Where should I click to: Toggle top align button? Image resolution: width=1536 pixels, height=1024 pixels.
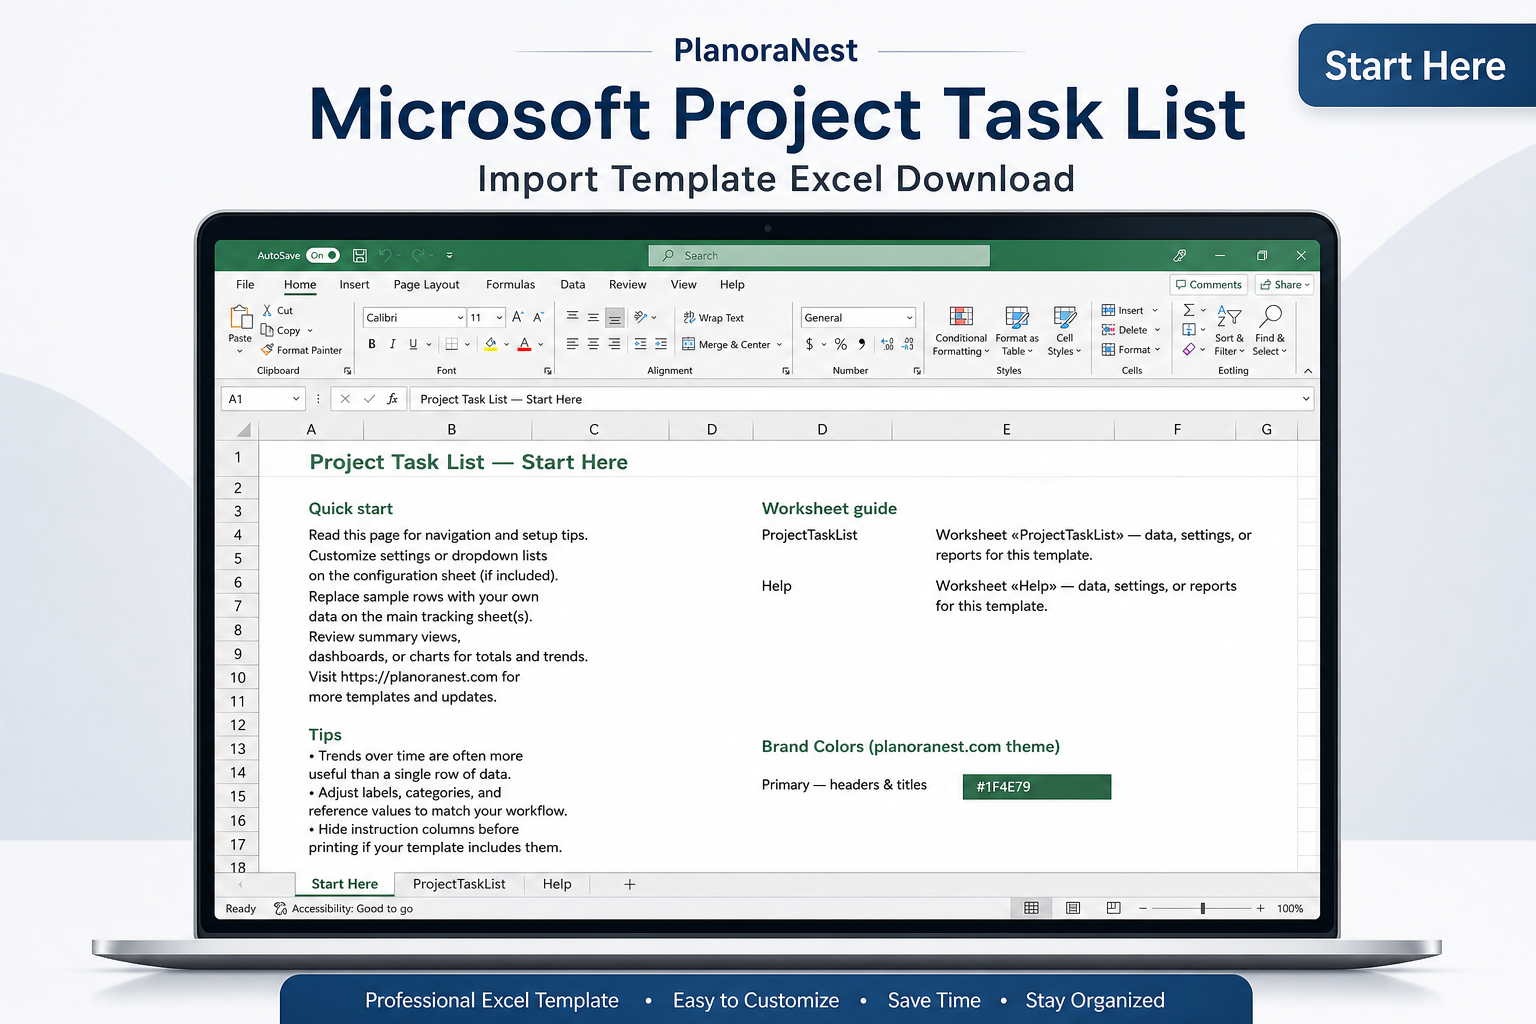point(572,317)
